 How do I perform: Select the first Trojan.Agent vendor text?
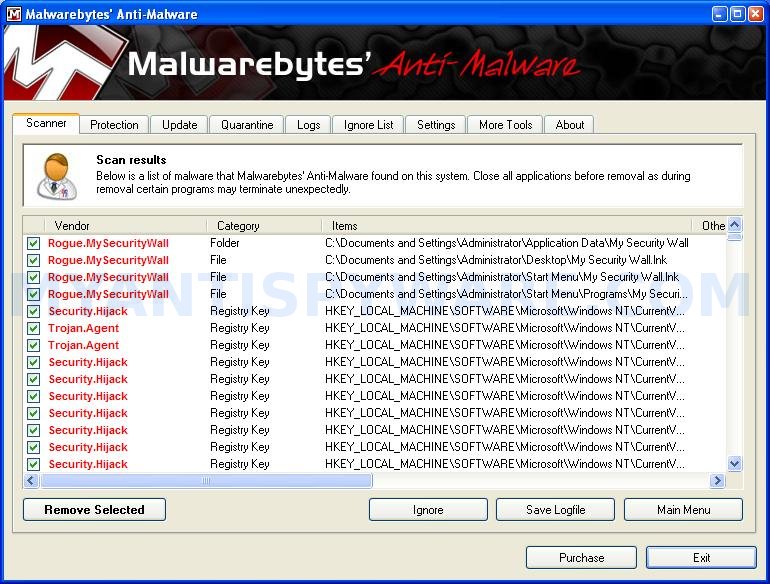pos(83,328)
